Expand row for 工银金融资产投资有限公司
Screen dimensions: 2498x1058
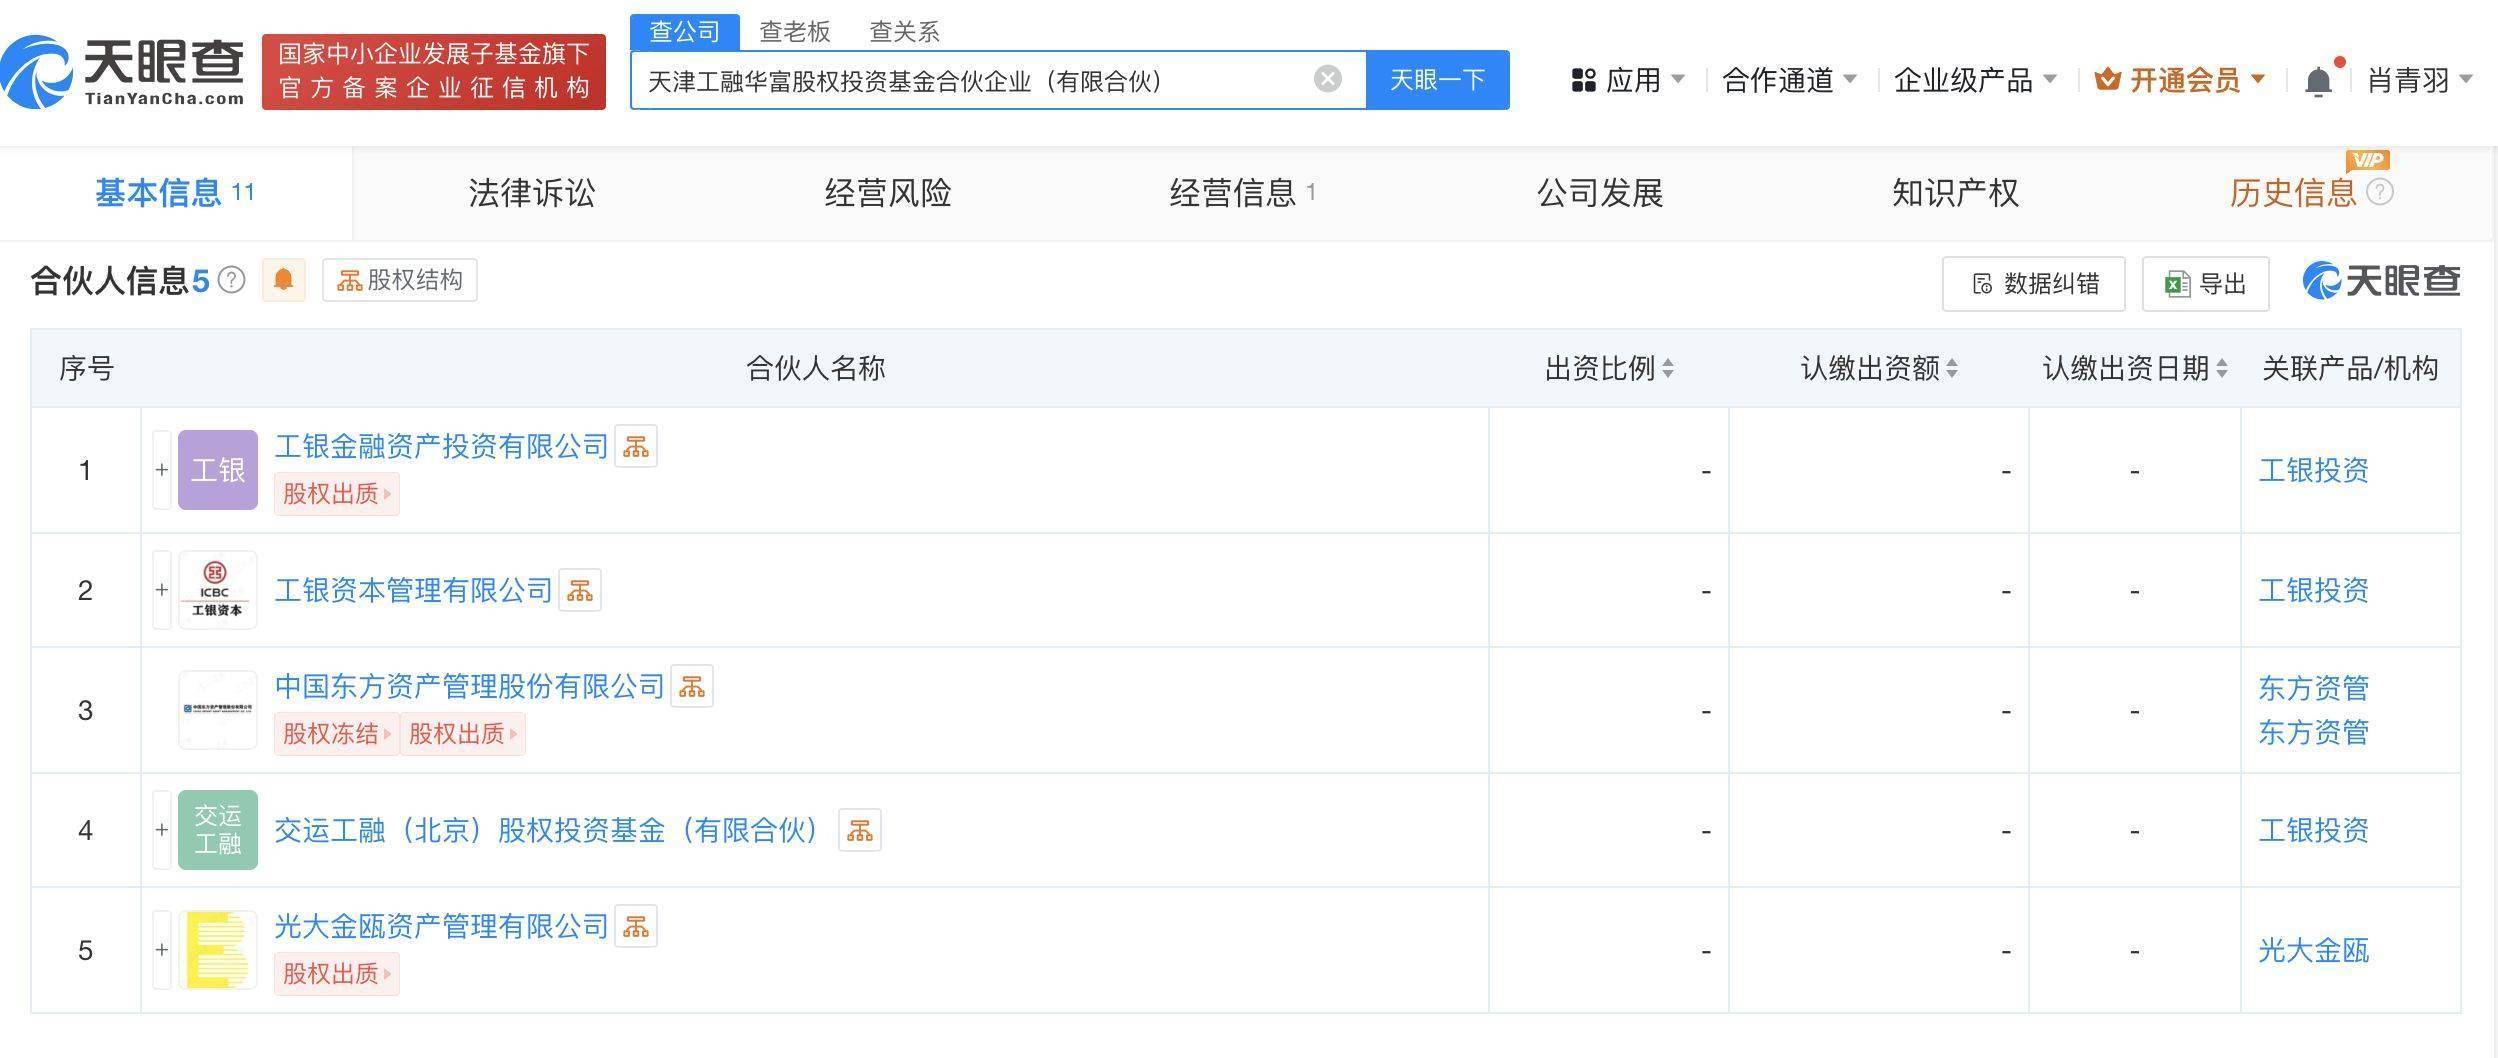(x=161, y=469)
